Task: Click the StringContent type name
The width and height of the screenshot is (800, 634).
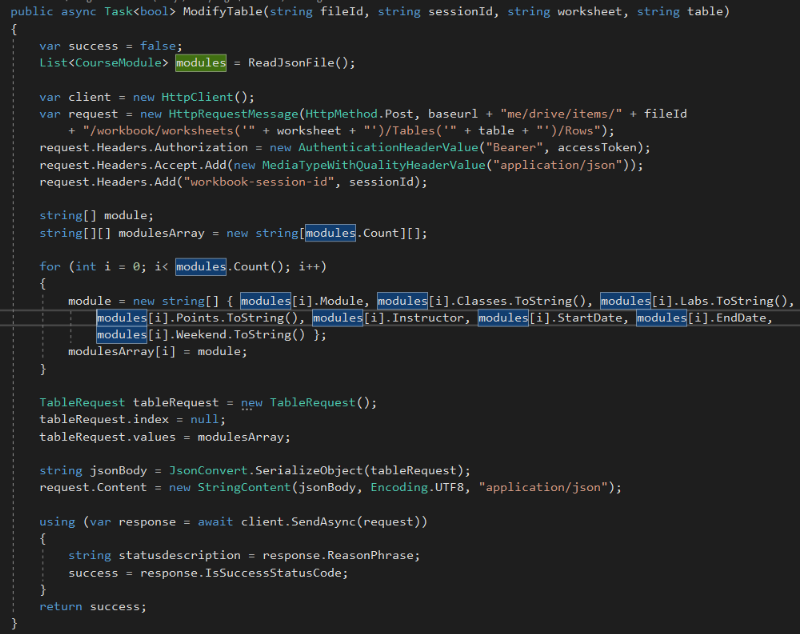Action: [x=244, y=487]
